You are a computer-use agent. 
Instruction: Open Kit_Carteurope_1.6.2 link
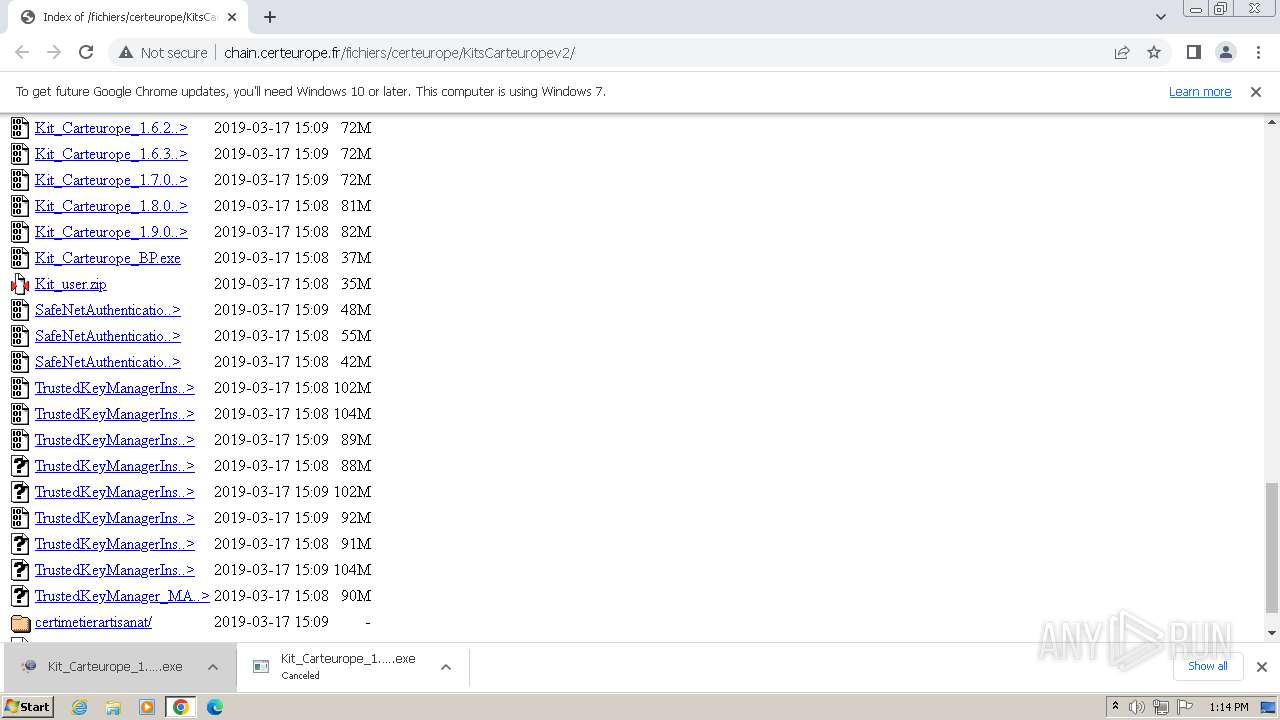(x=111, y=128)
